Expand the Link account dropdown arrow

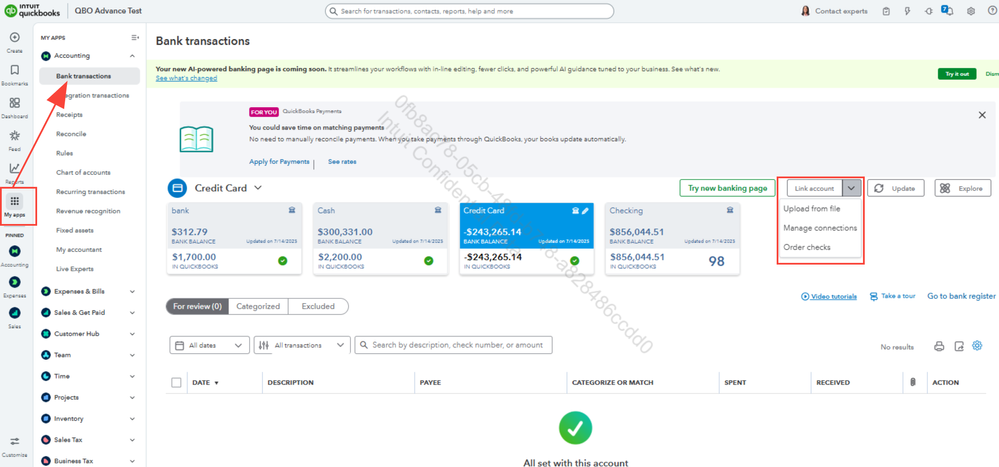[852, 189]
